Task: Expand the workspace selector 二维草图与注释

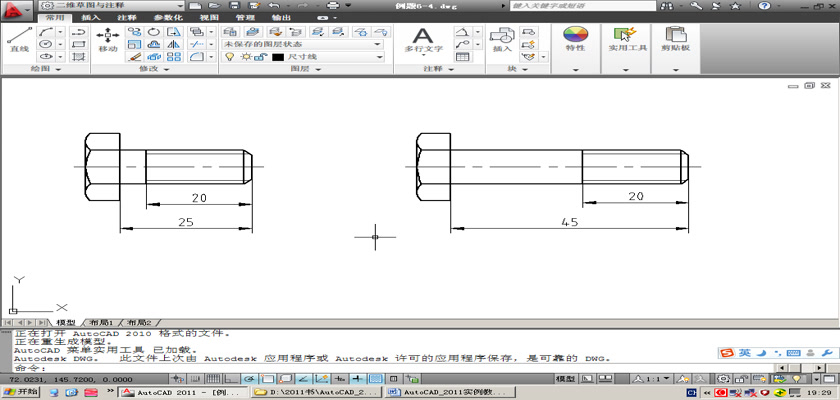Action: (x=108, y=6)
